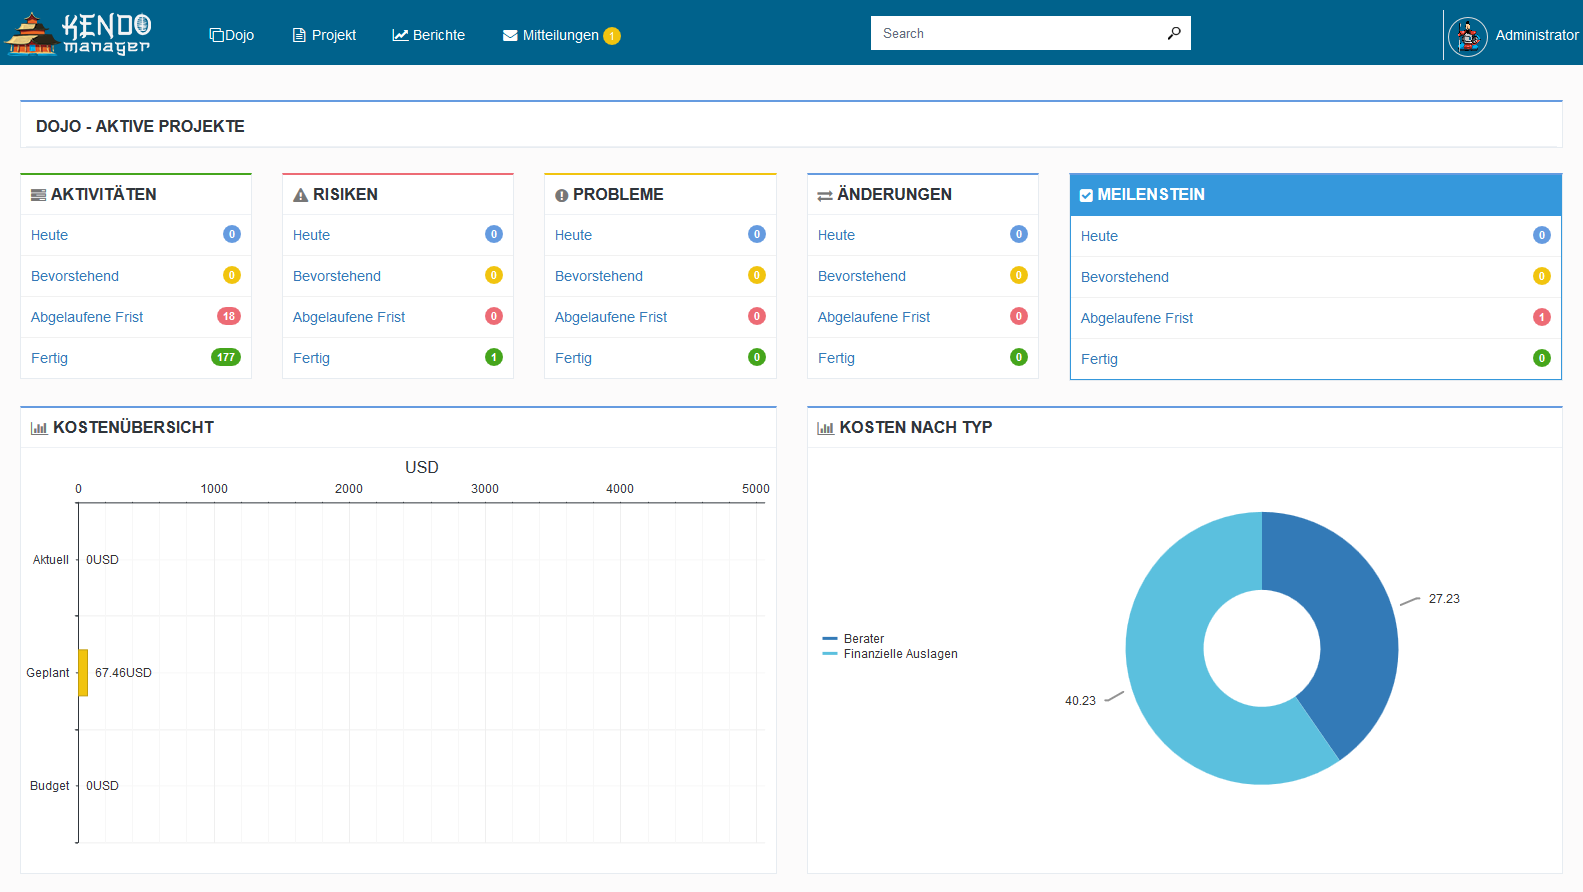Click the Kostenübersicht chart icon
The height and width of the screenshot is (892, 1583).
click(39, 428)
